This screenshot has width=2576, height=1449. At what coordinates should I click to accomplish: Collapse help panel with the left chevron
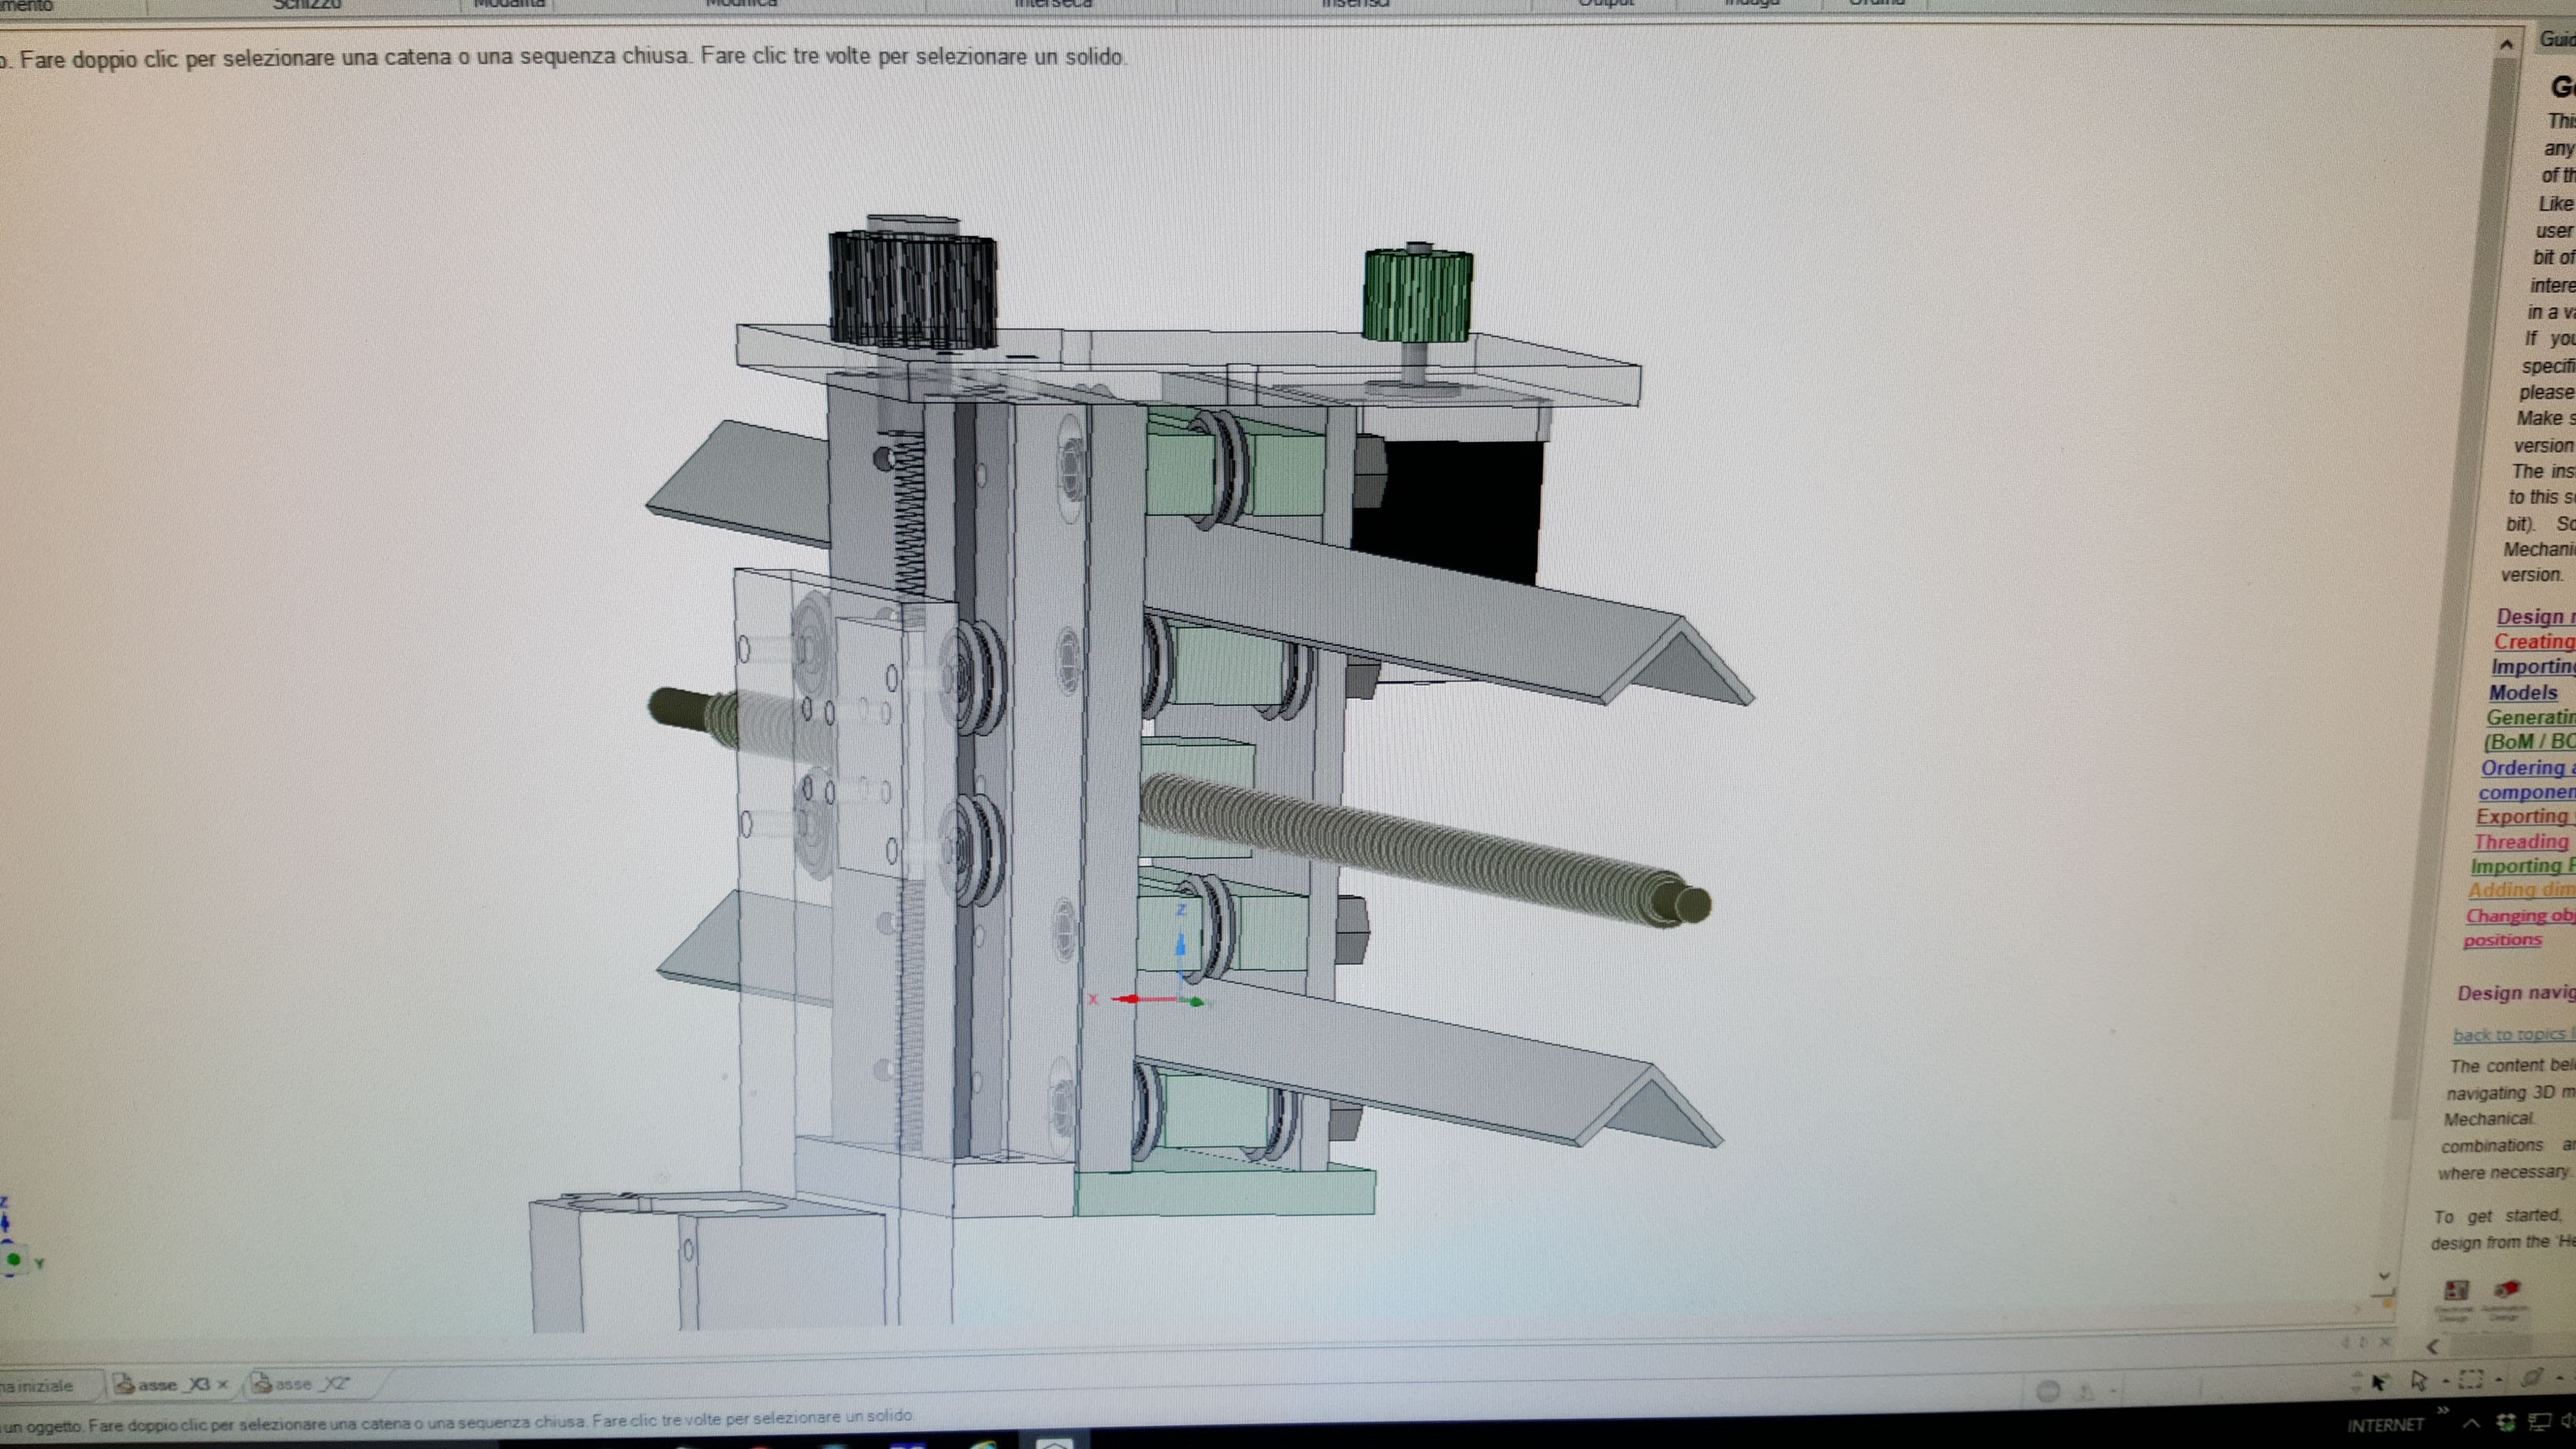click(x=2433, y=1347)
